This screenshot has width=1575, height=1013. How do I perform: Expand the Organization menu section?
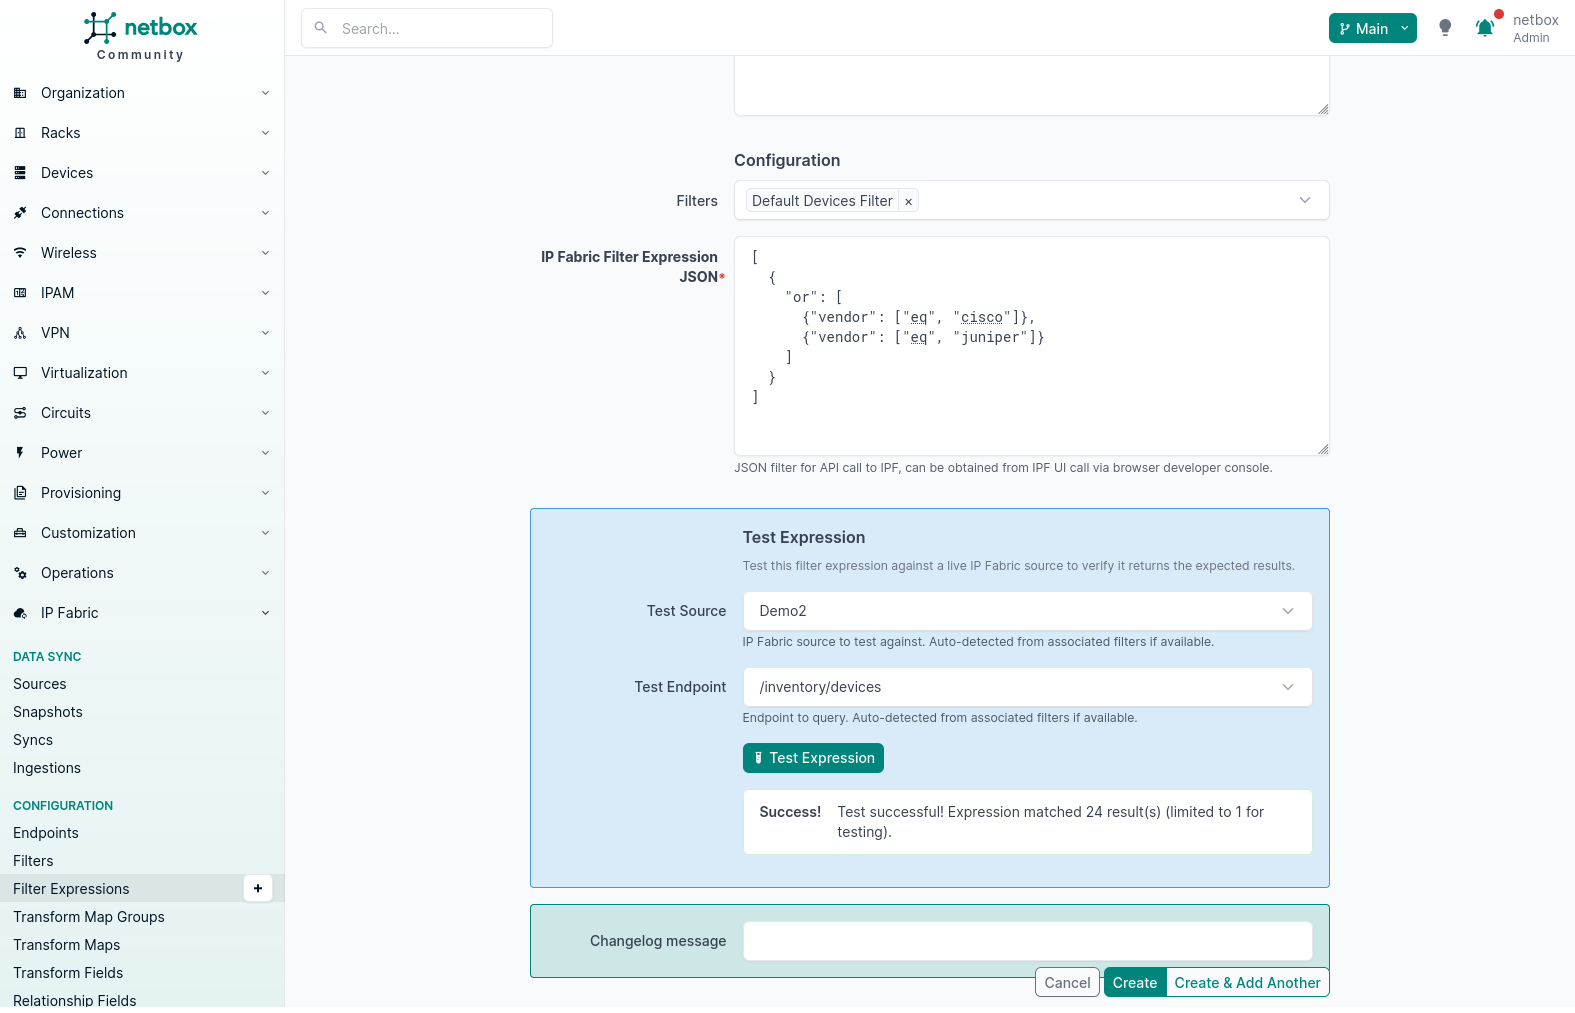[x=141, y=93]
